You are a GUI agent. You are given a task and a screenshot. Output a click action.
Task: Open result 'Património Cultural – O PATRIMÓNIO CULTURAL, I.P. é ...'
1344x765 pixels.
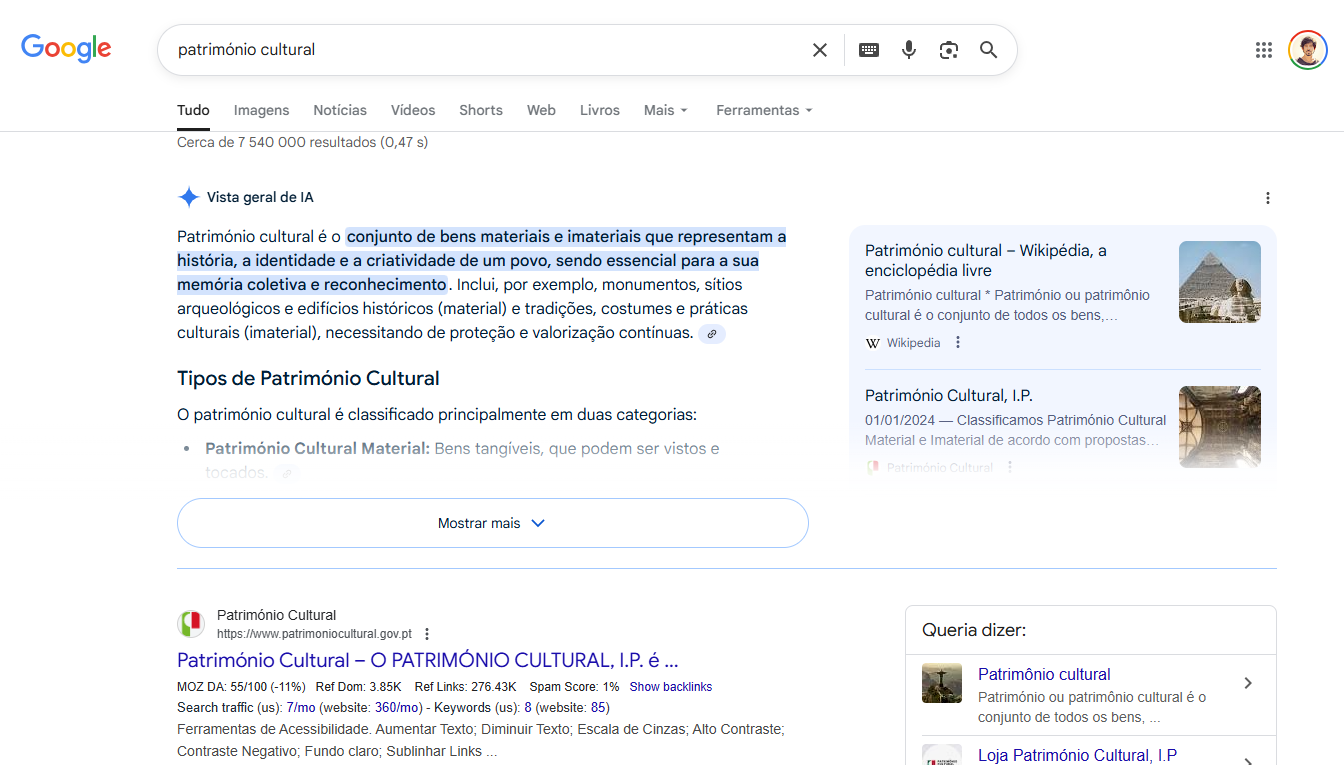(428, 660)
